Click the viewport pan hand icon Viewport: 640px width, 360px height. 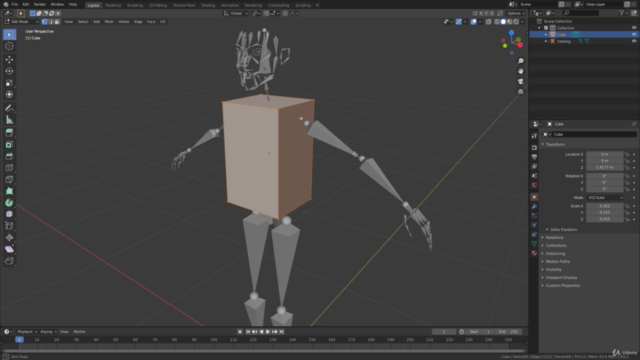pos(521,71)
